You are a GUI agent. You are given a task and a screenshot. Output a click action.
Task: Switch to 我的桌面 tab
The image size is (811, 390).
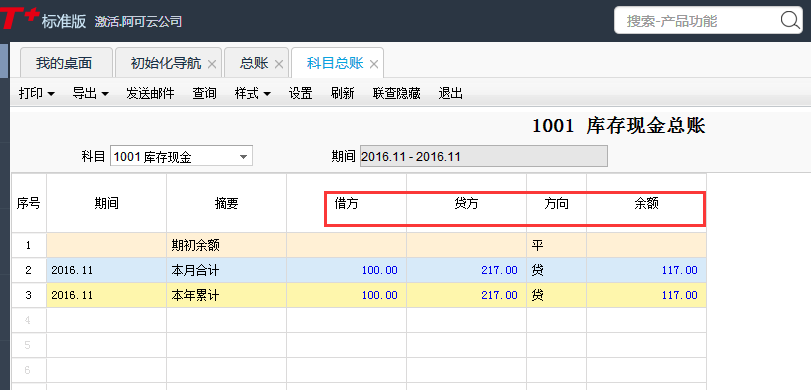(x=66, y=63)
